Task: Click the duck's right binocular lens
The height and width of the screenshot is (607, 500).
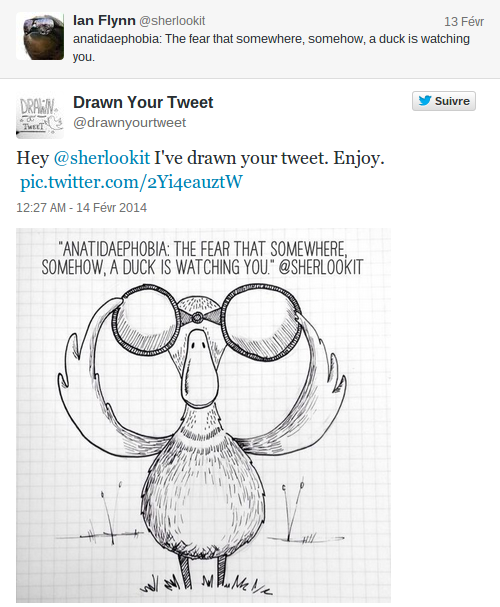Action: (261, 320)
